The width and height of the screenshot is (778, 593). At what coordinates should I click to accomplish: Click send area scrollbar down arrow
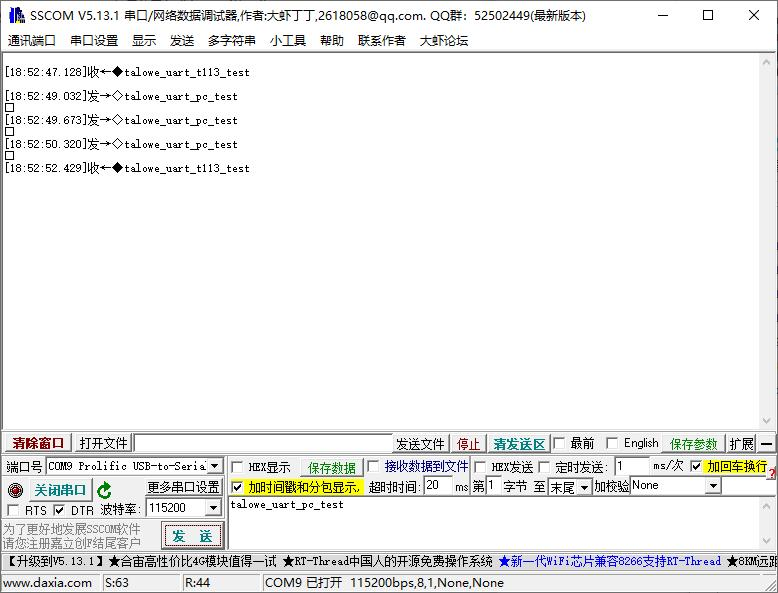[x=766, y=541]
